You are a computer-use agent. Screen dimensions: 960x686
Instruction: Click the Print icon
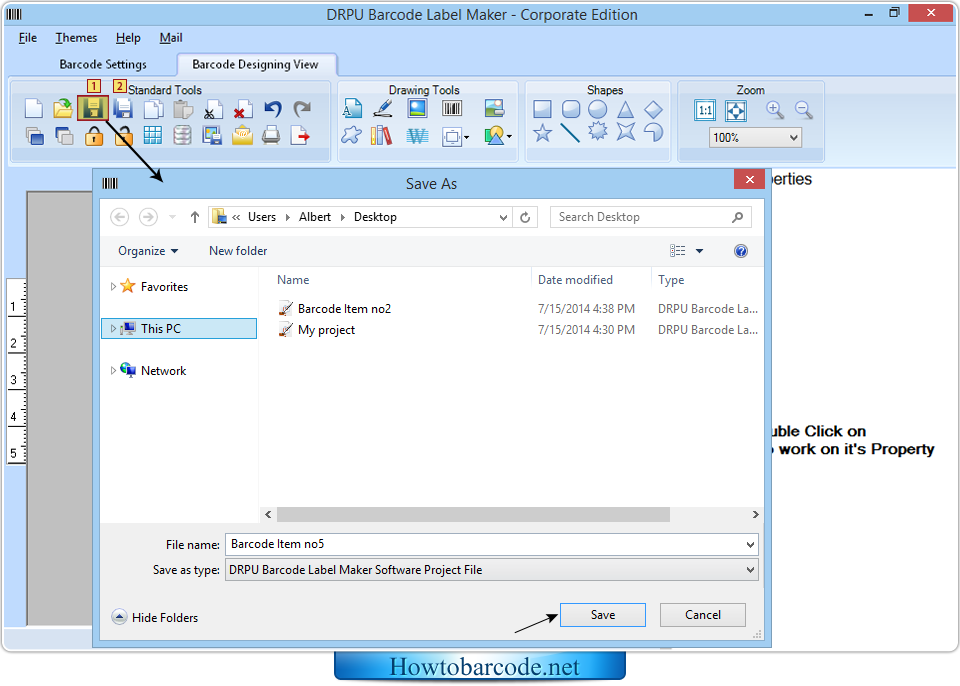pos(271,135)
